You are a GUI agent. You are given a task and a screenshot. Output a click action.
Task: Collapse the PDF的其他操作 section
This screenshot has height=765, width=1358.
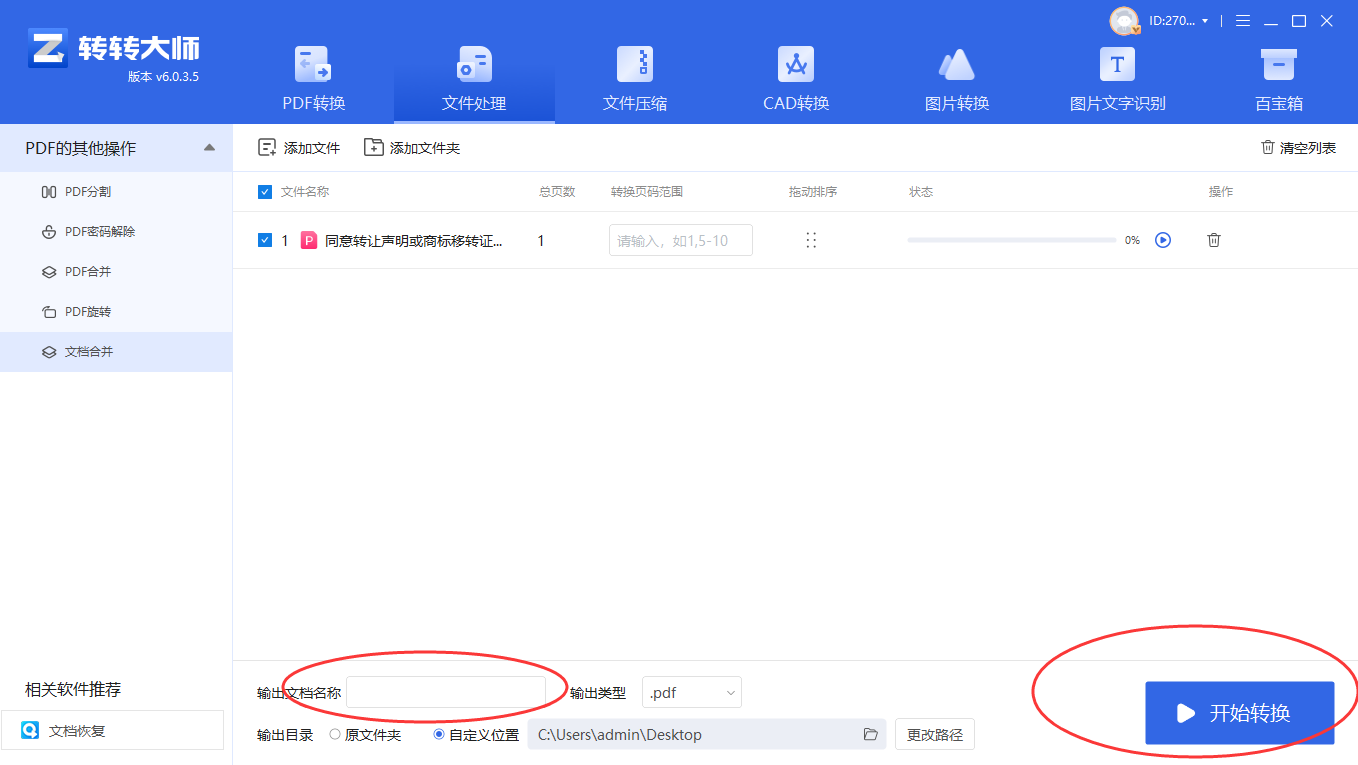[209, 148]
